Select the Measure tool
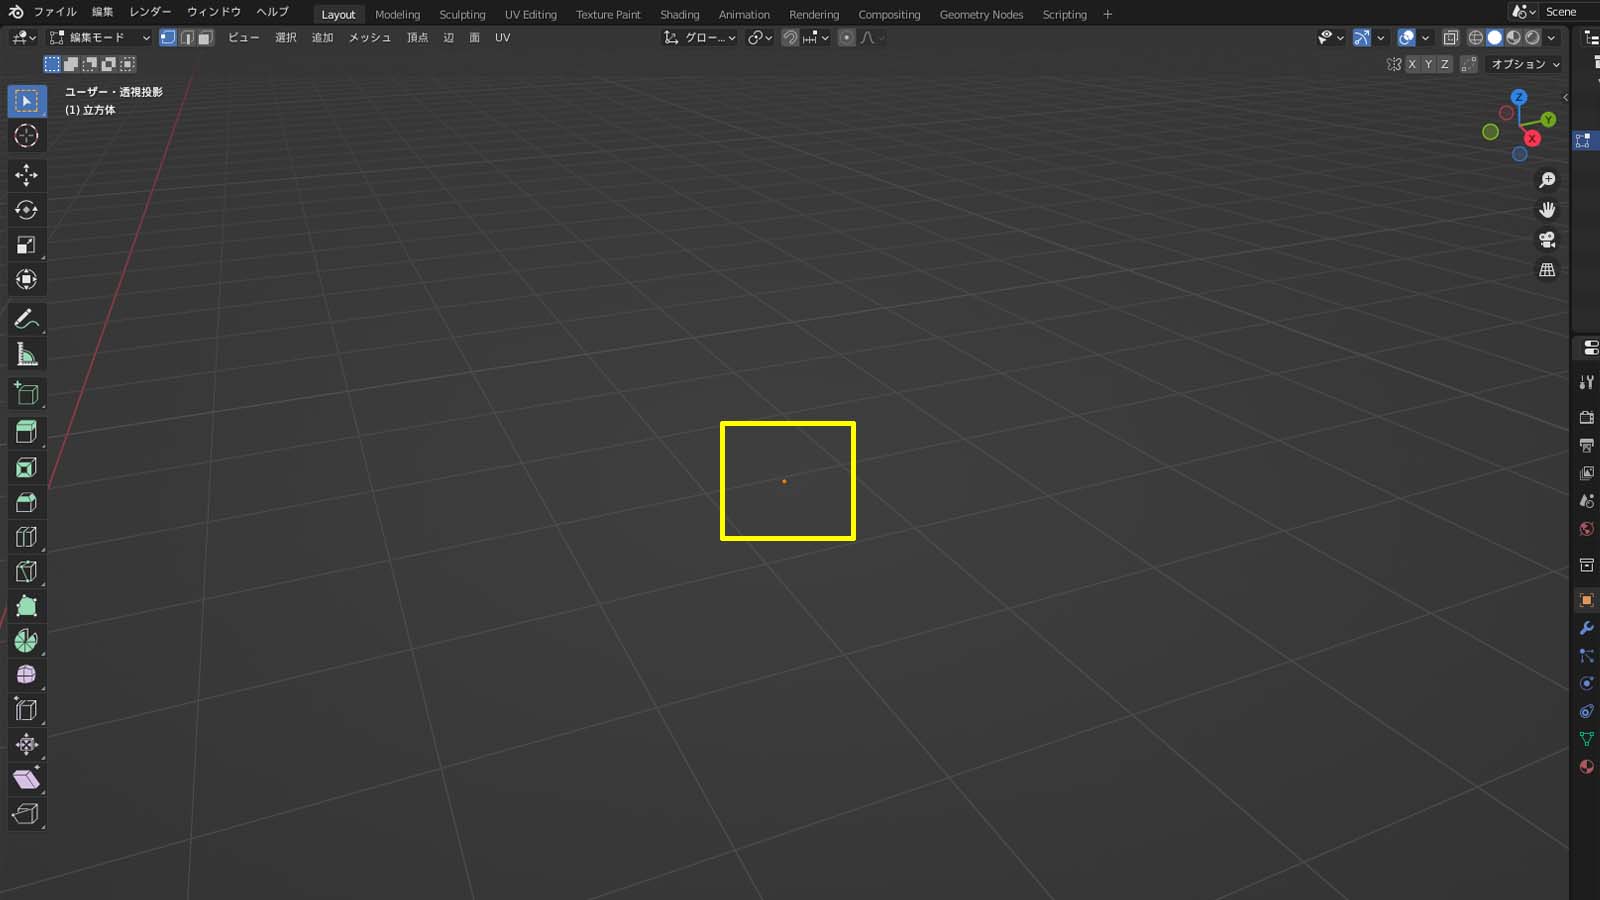This screenshot has height=900, width=1600. coord(27,355)
